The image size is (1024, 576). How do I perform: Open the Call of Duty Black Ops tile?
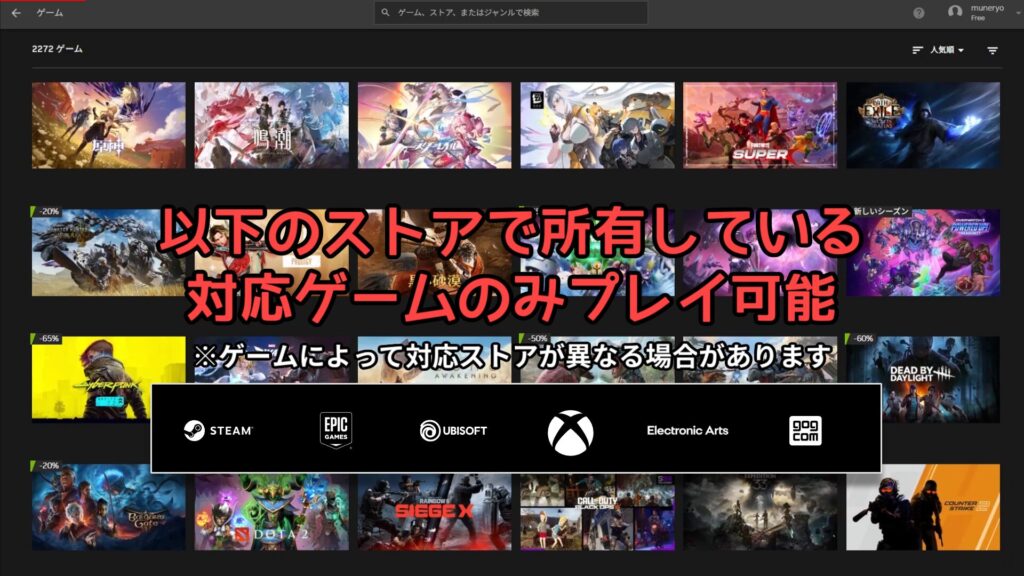[598, 513]
